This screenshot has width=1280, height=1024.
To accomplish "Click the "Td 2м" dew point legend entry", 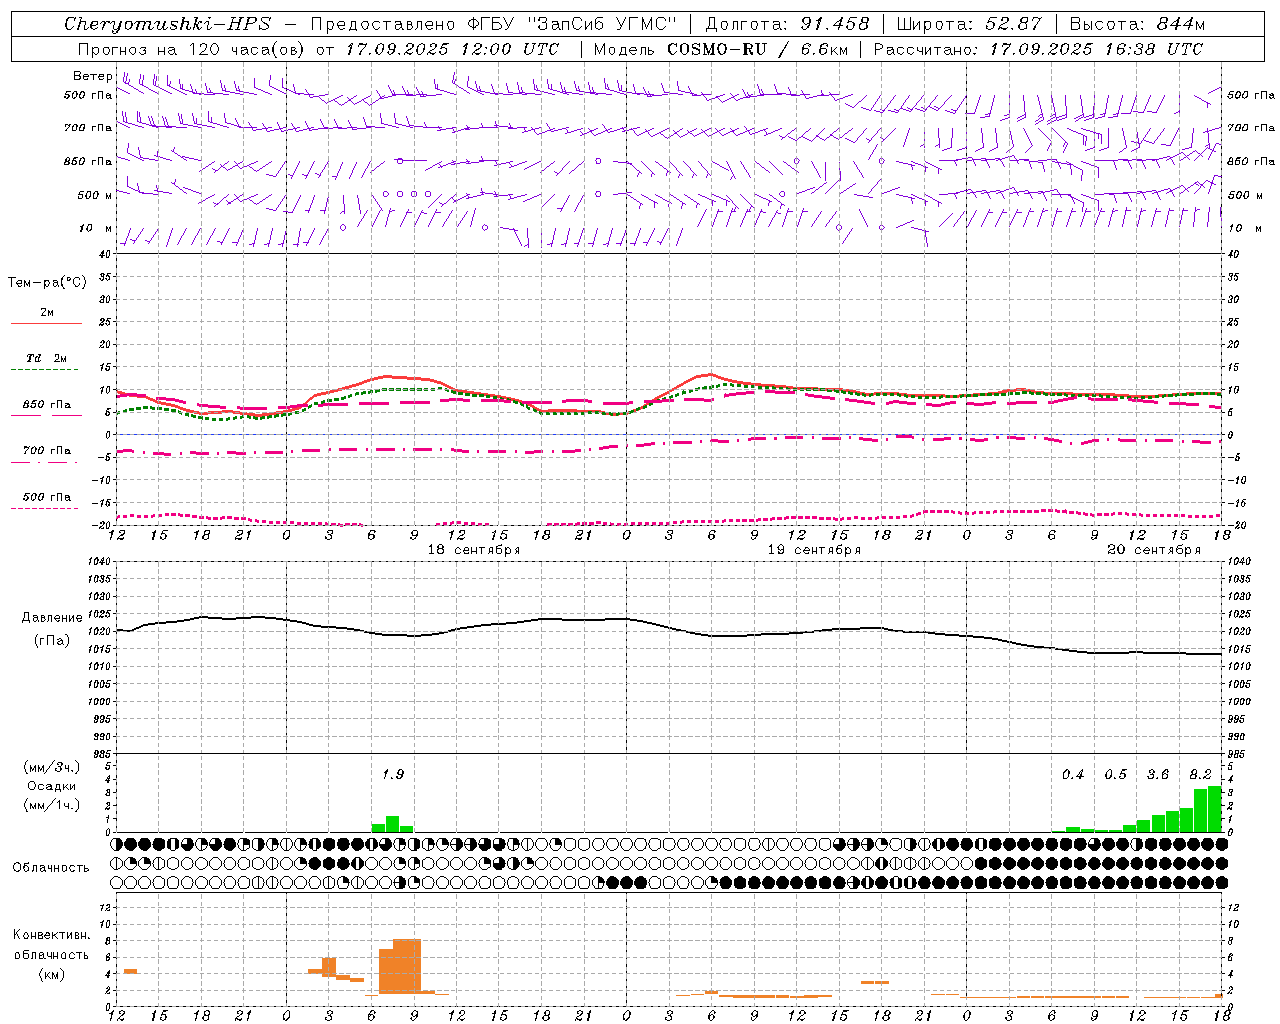I will tap(46, 358).
